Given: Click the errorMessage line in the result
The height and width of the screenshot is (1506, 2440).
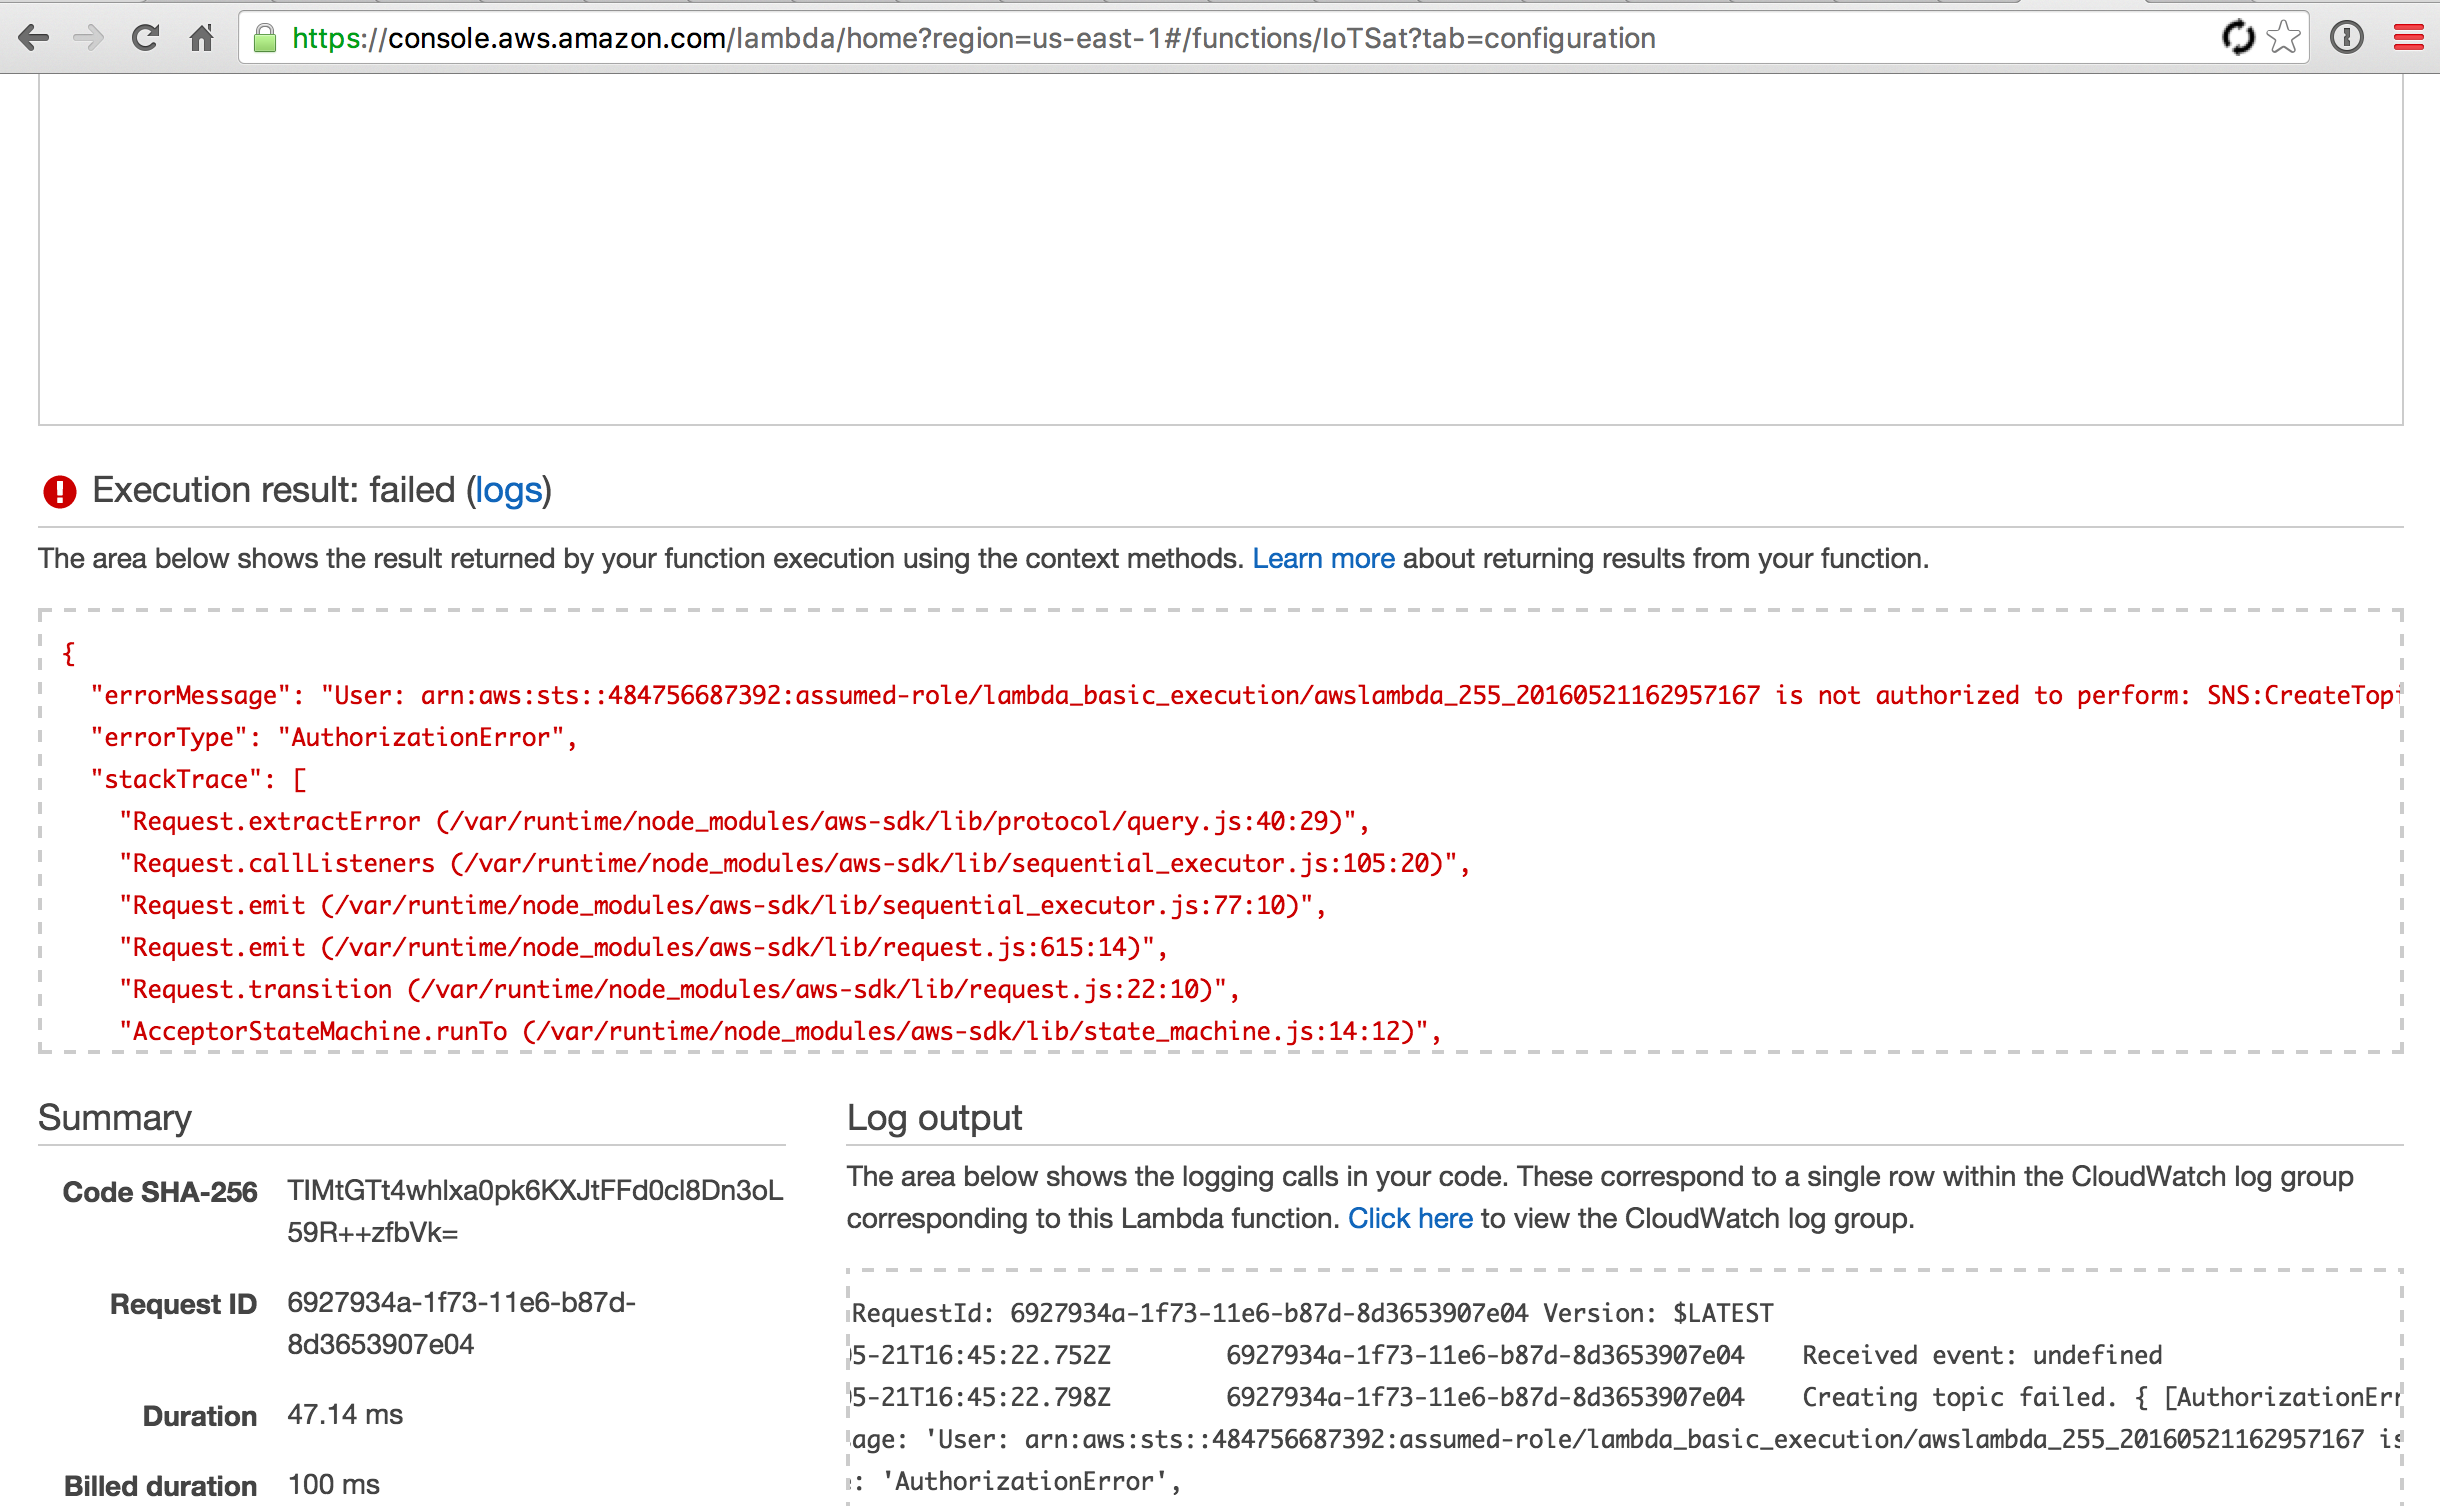Looking at the screenshot, I should 1244,695.
